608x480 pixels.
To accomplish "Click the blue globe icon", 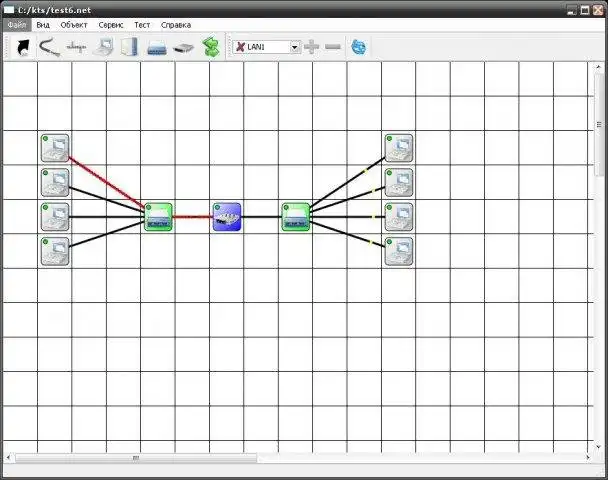I will [358, 47].
